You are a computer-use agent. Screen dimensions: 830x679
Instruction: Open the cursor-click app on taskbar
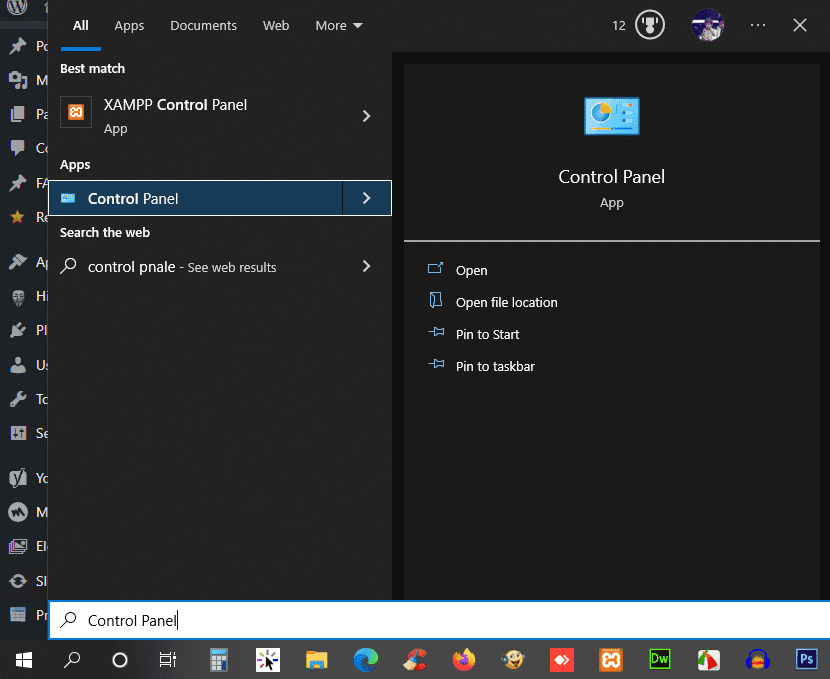268,659
